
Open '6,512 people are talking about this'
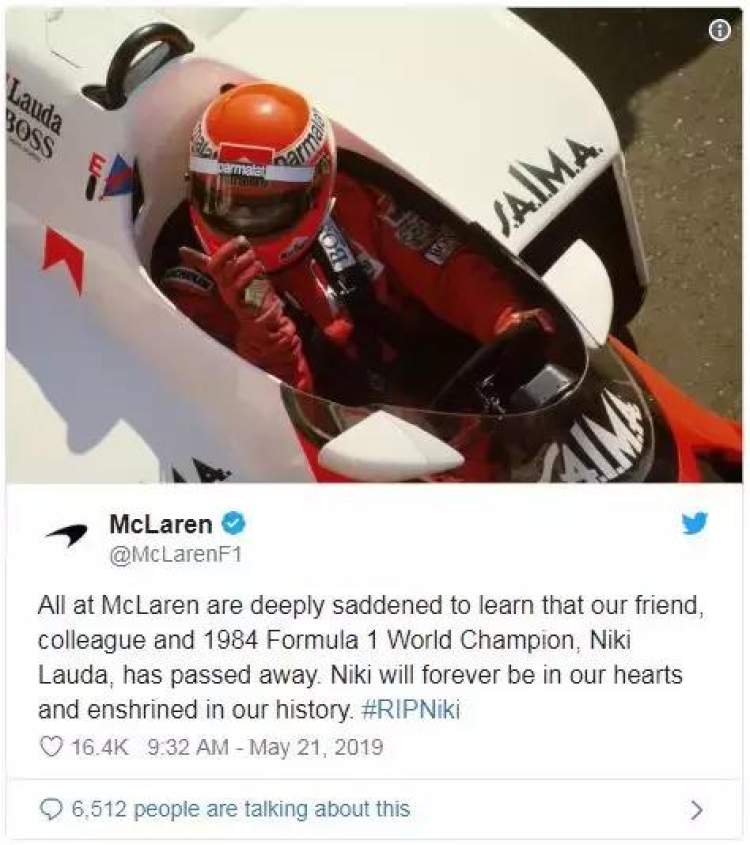pos(241,809)
